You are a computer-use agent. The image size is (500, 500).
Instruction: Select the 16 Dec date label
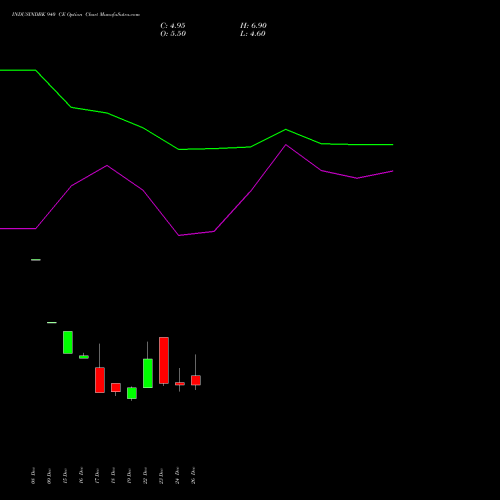point(81,476)
